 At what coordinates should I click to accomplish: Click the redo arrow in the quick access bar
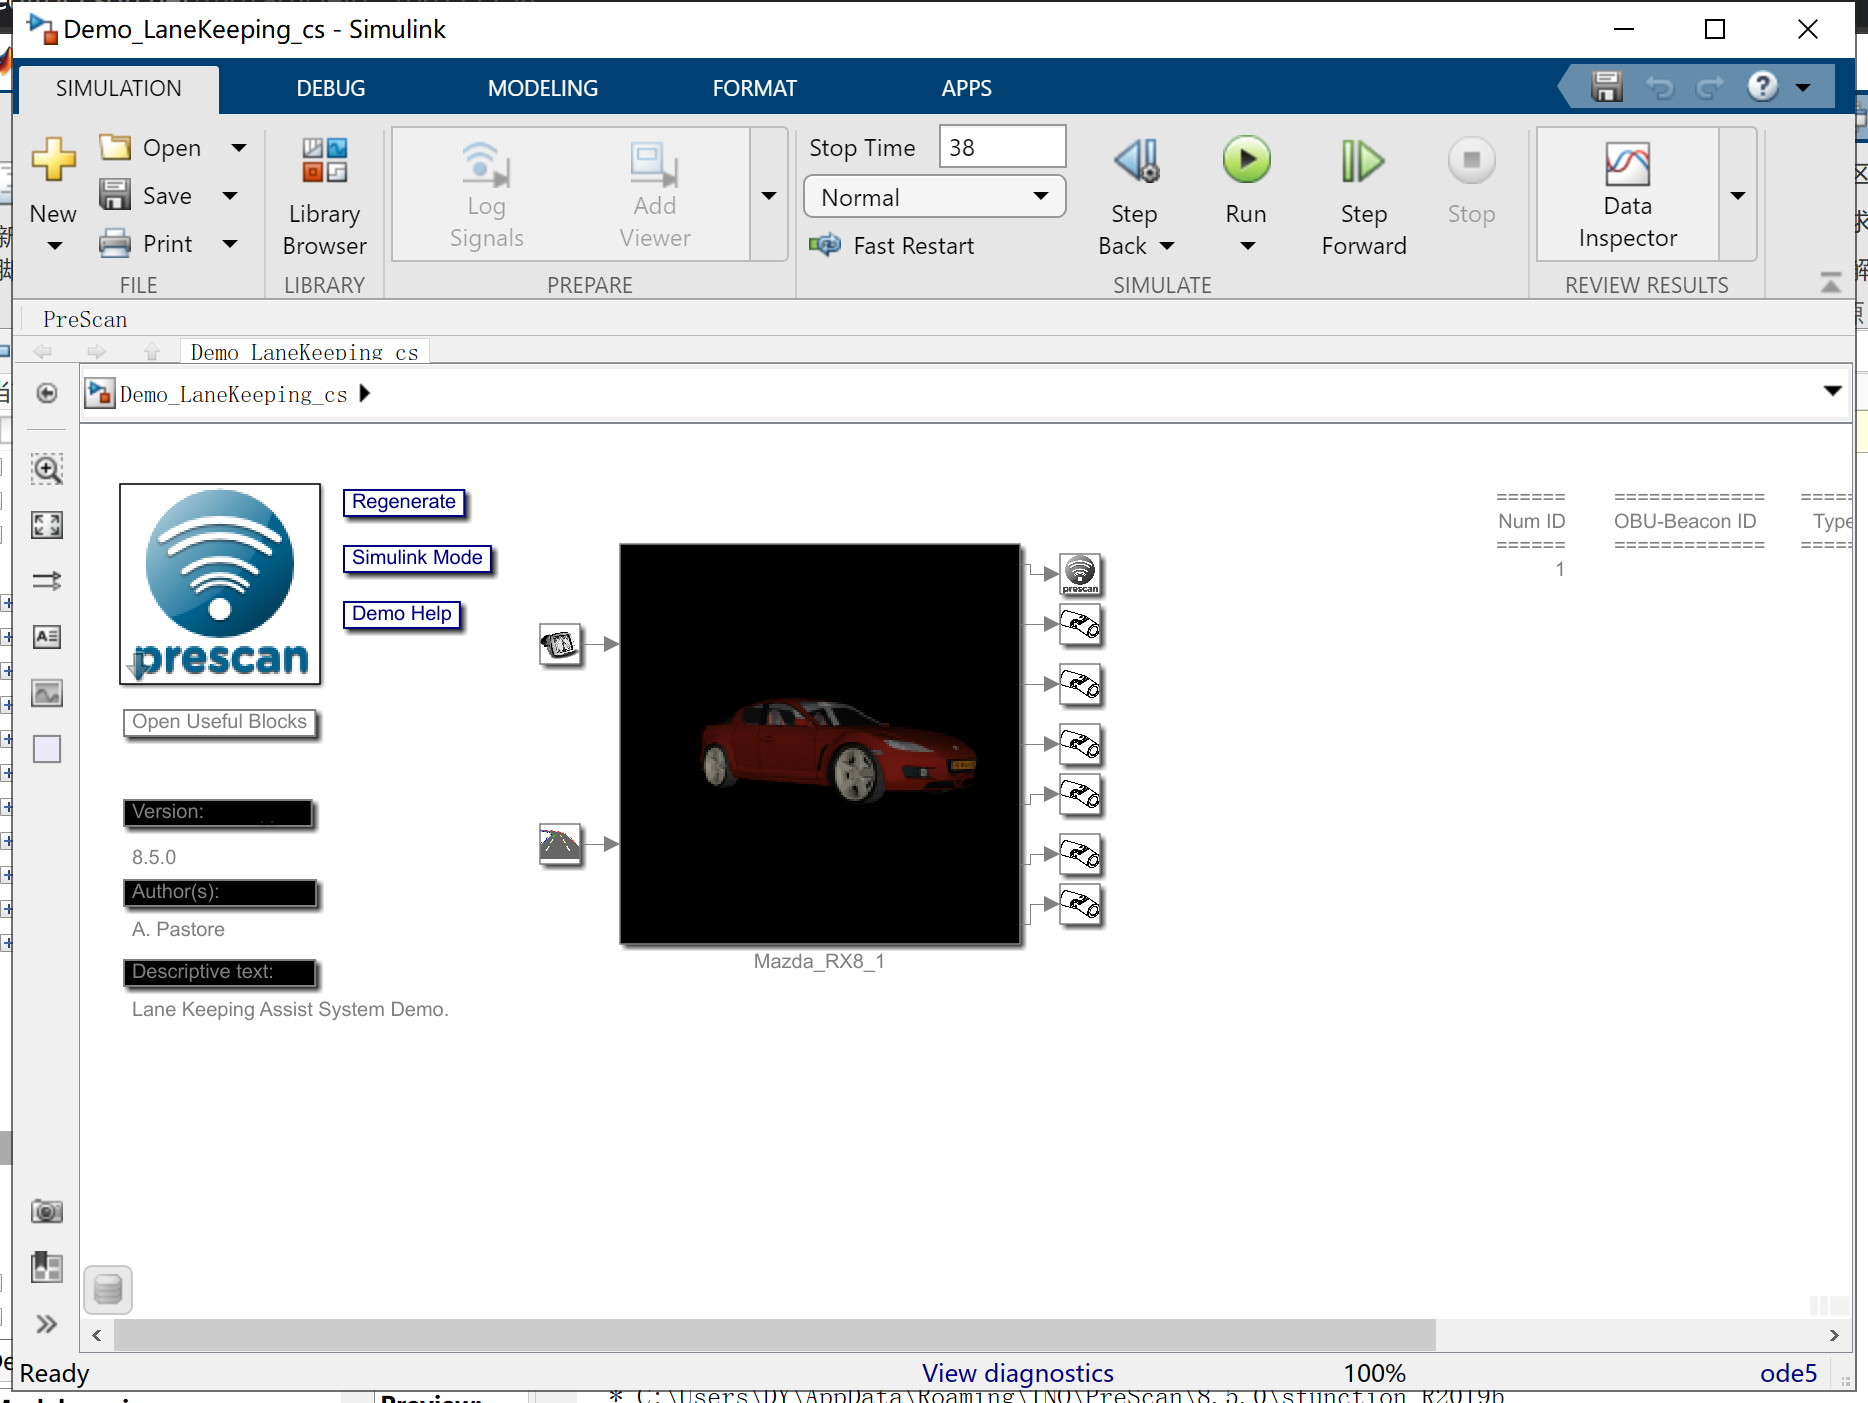pyautogui.click(x=1710, y=88)
